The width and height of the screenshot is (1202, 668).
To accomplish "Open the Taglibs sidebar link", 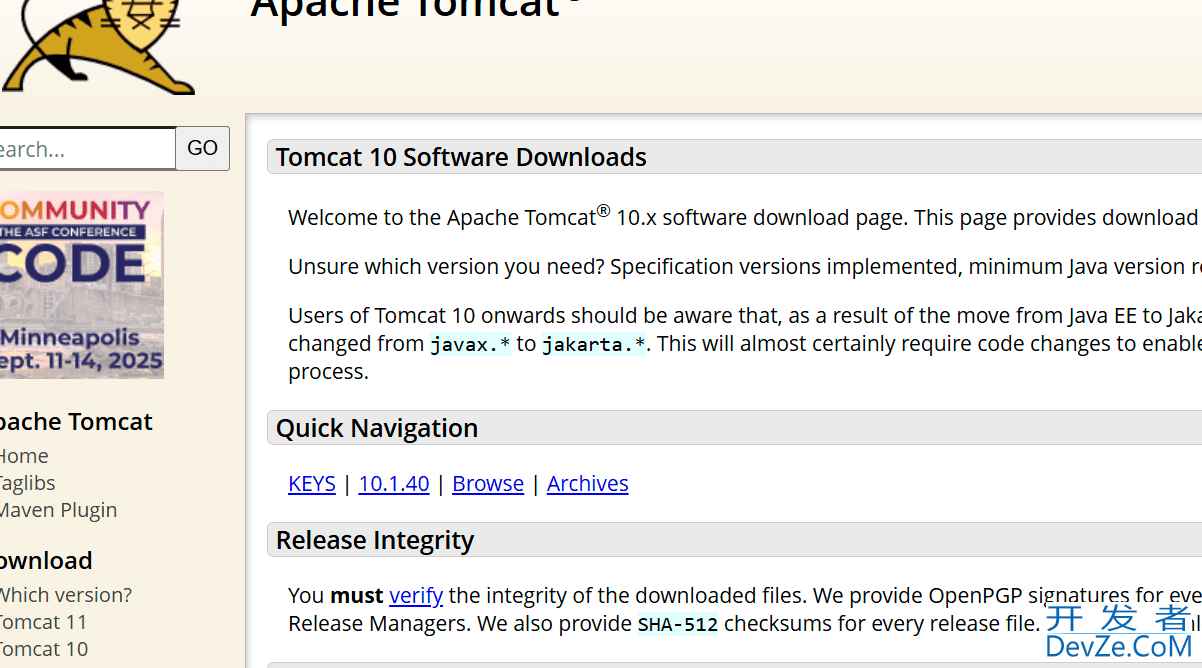I will coord(28,483).
